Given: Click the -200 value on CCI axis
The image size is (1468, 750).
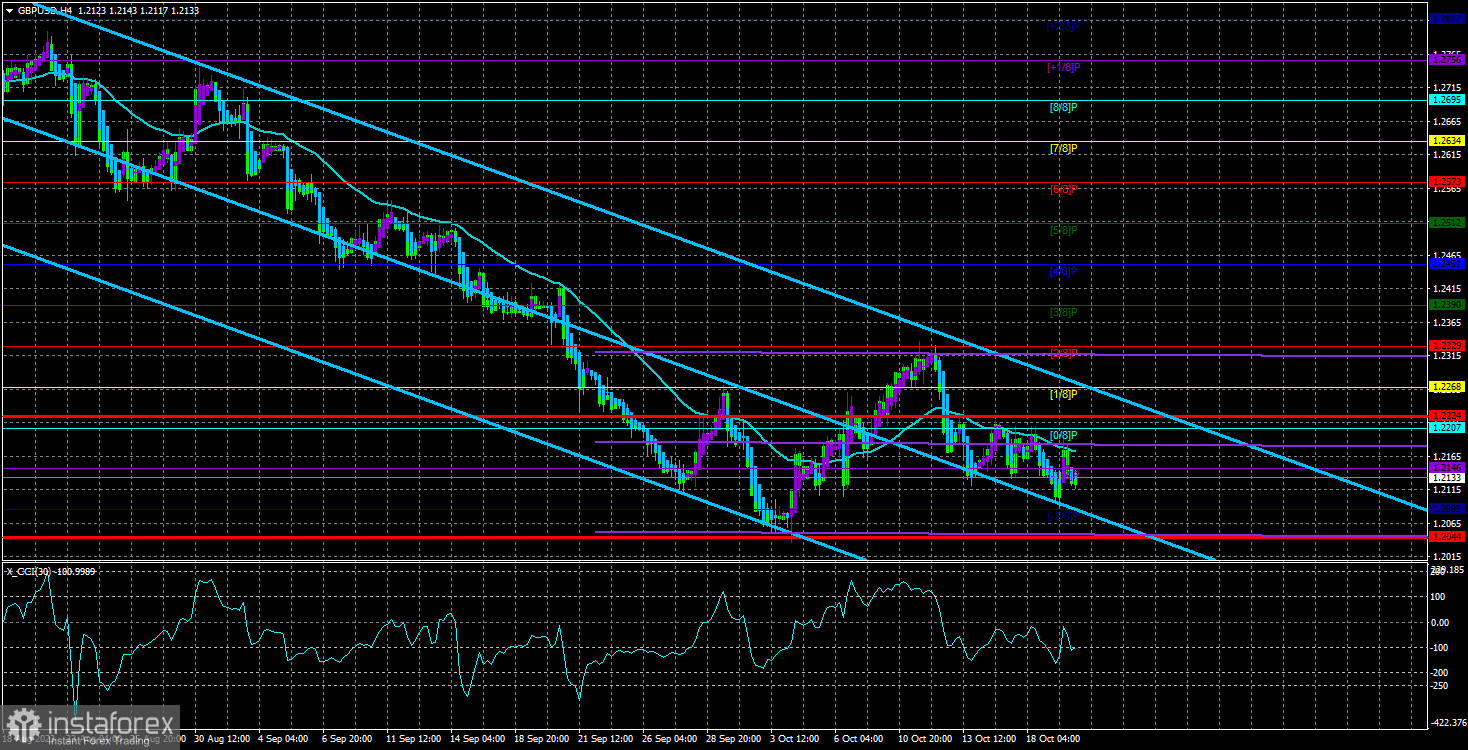Looking at the screenshot, I should (x=1441, y=672).
